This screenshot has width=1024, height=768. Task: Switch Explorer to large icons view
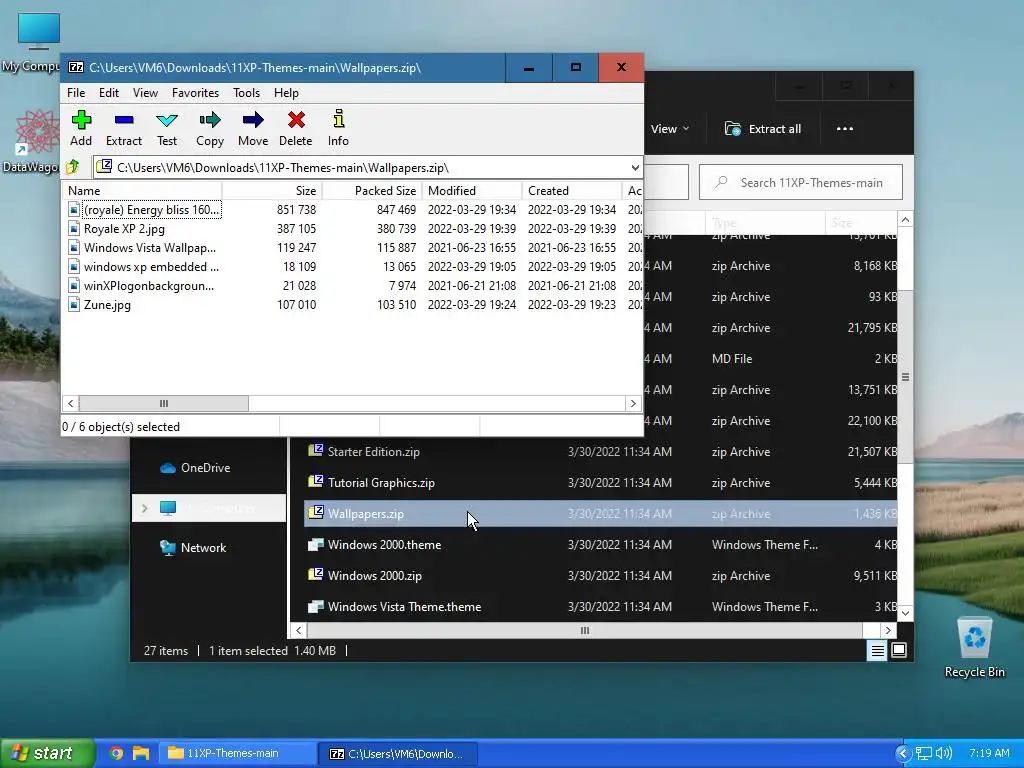coord(899,650)
